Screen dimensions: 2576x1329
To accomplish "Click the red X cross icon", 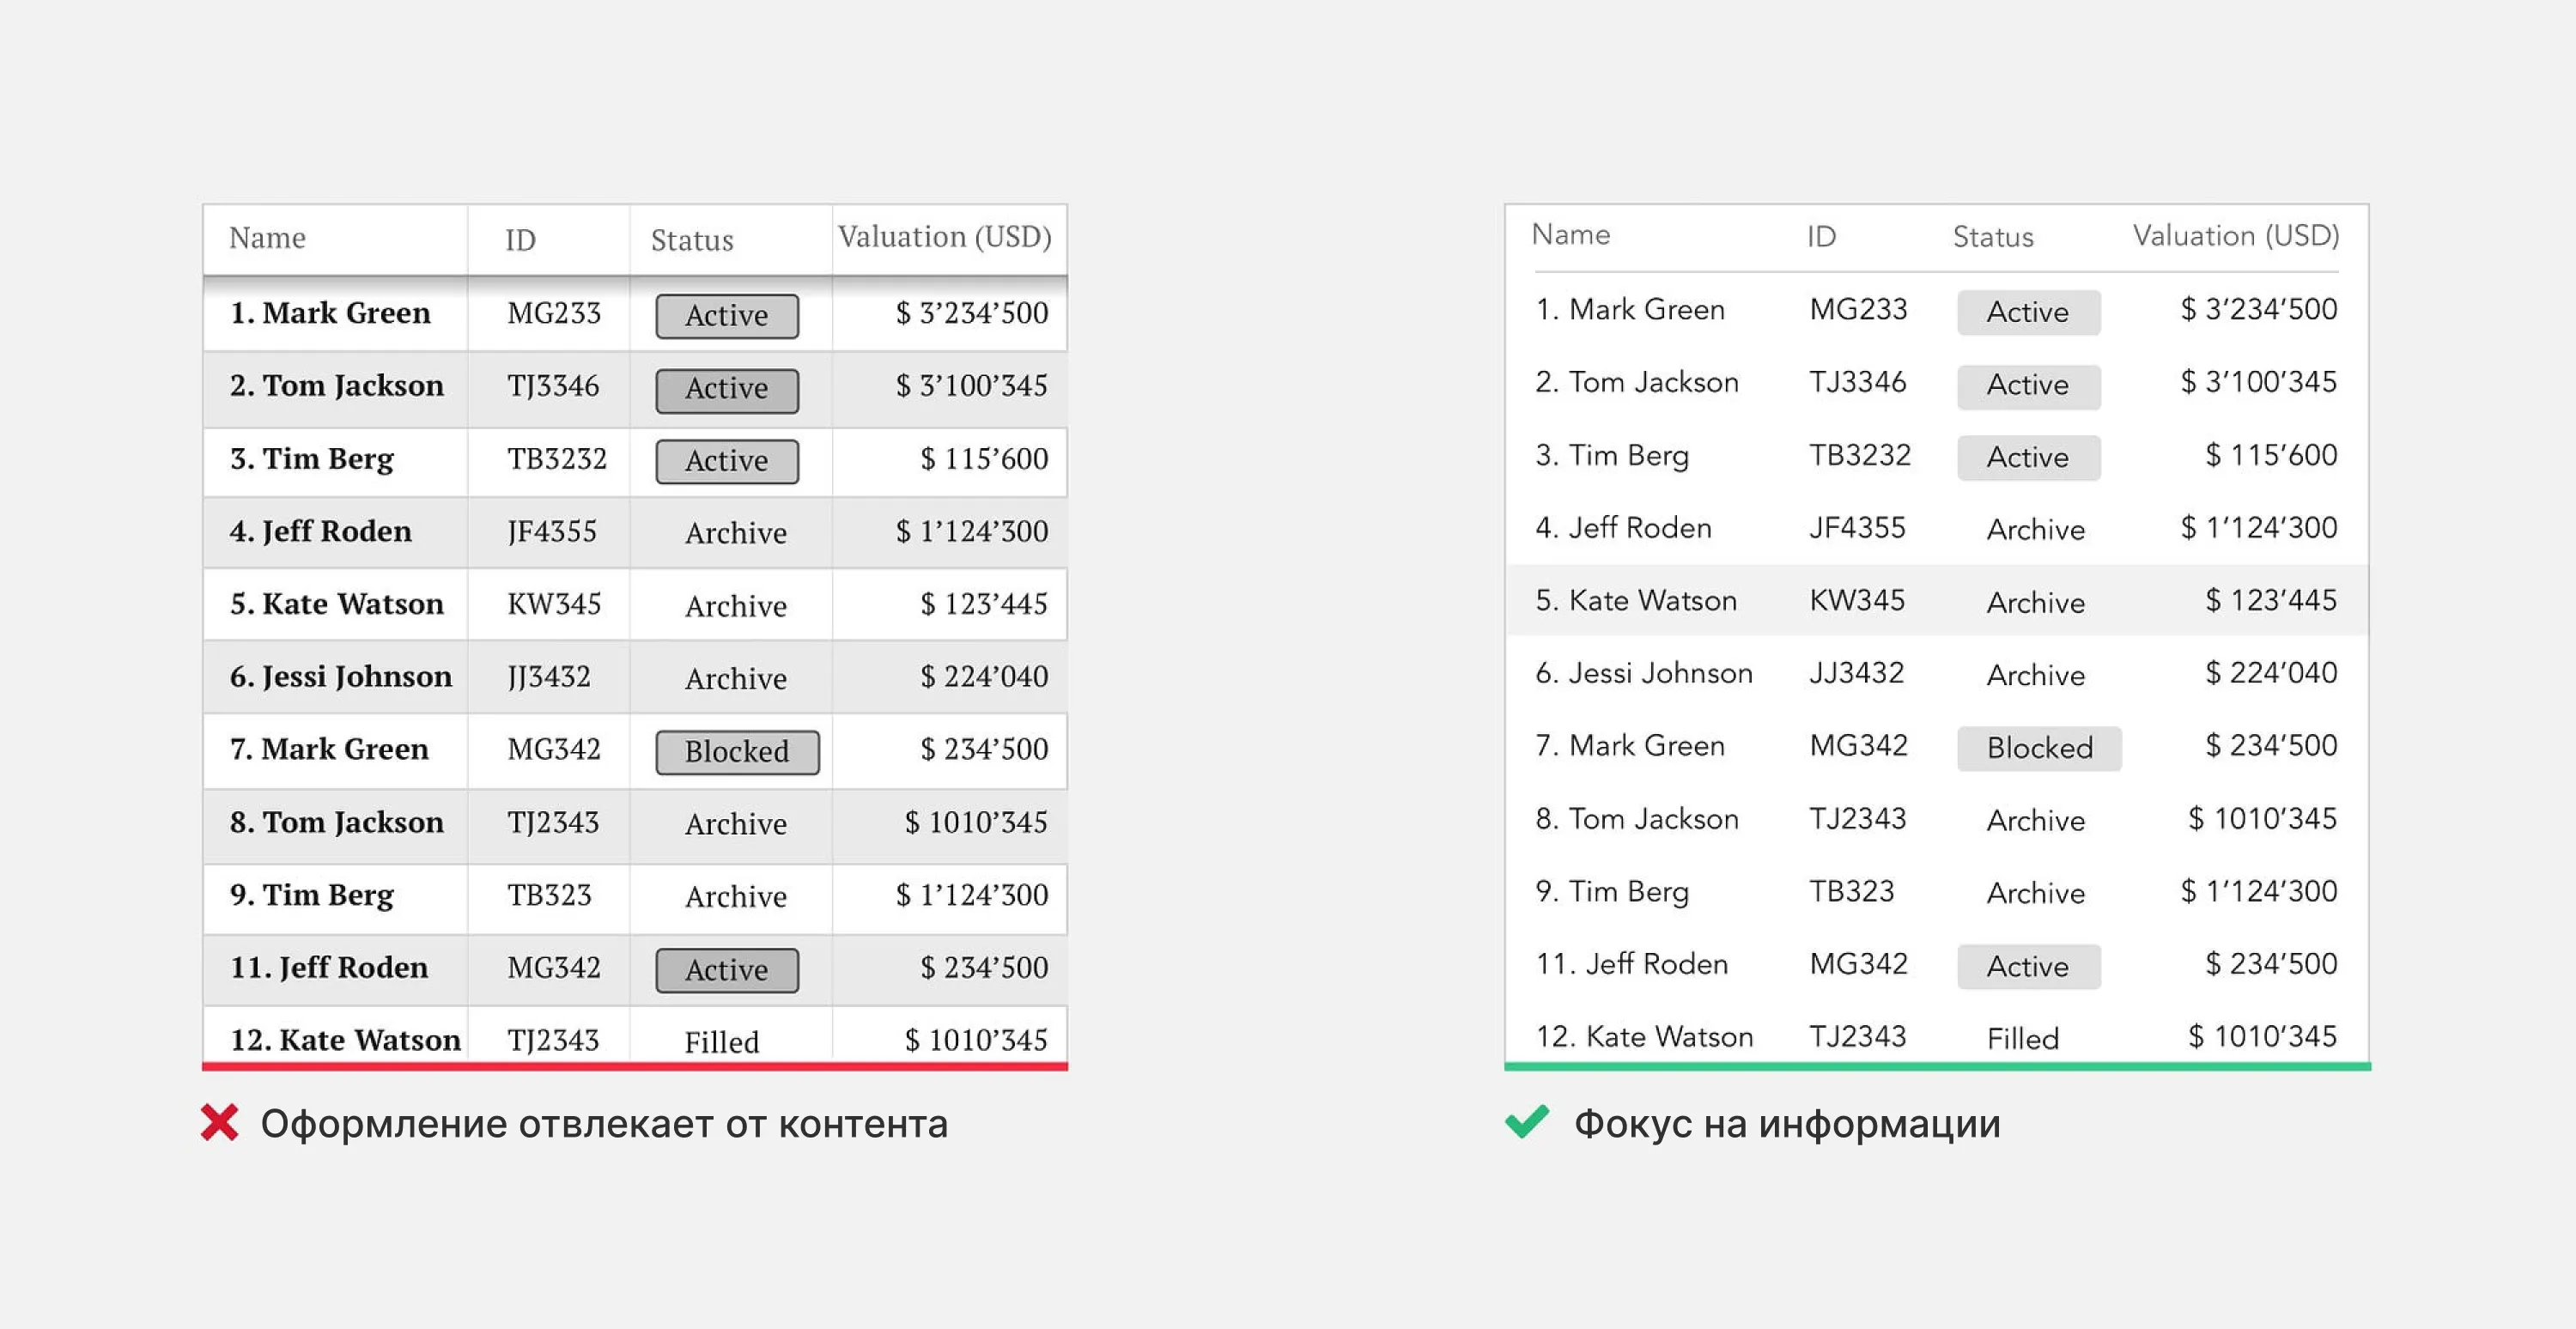I will point(219,1122).
